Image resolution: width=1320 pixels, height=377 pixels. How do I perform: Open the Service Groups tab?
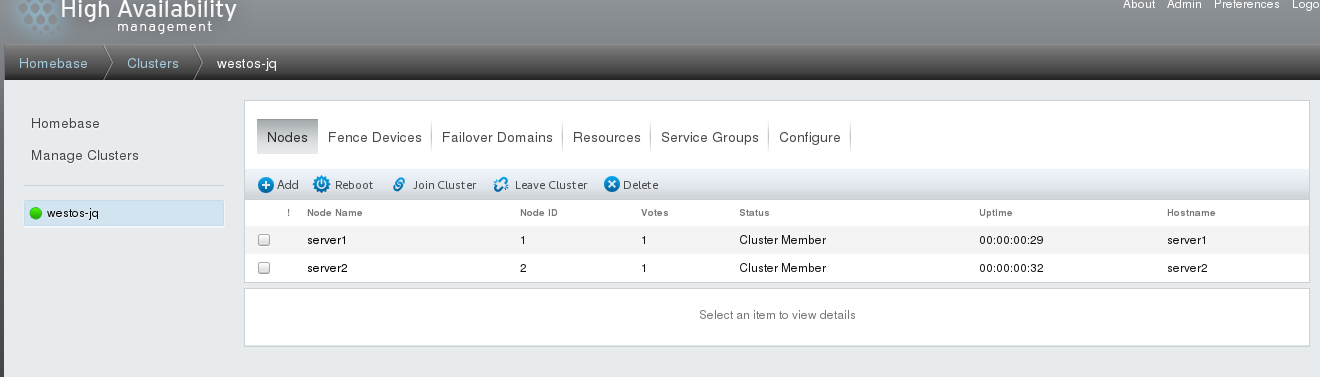coord(710,137)
